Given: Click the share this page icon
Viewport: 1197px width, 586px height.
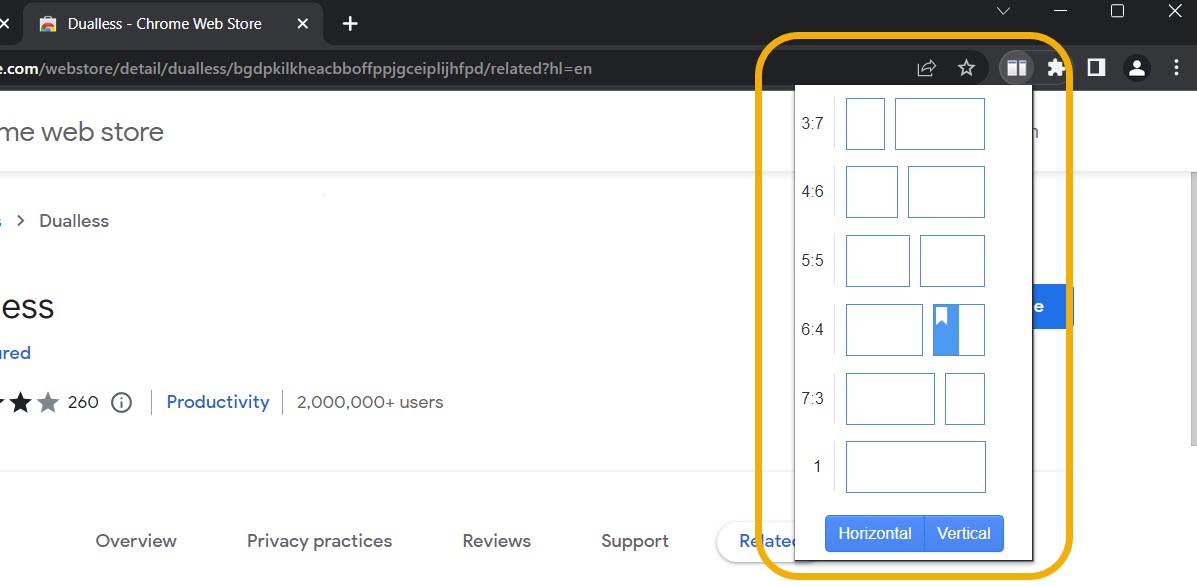Looking at the screenshot, I should (926, 68).
